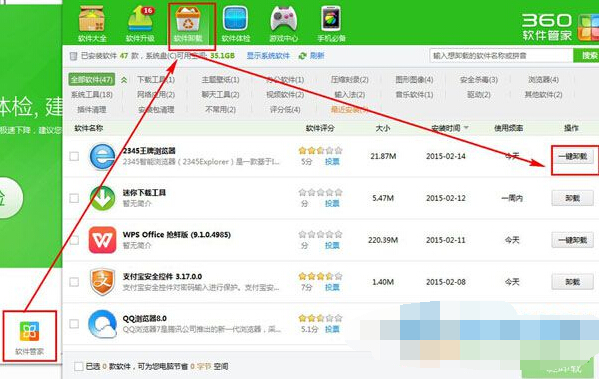Click the 支付宝安全控件 shield icon
This screenshot has height=379, width=599.
(102, 282)
